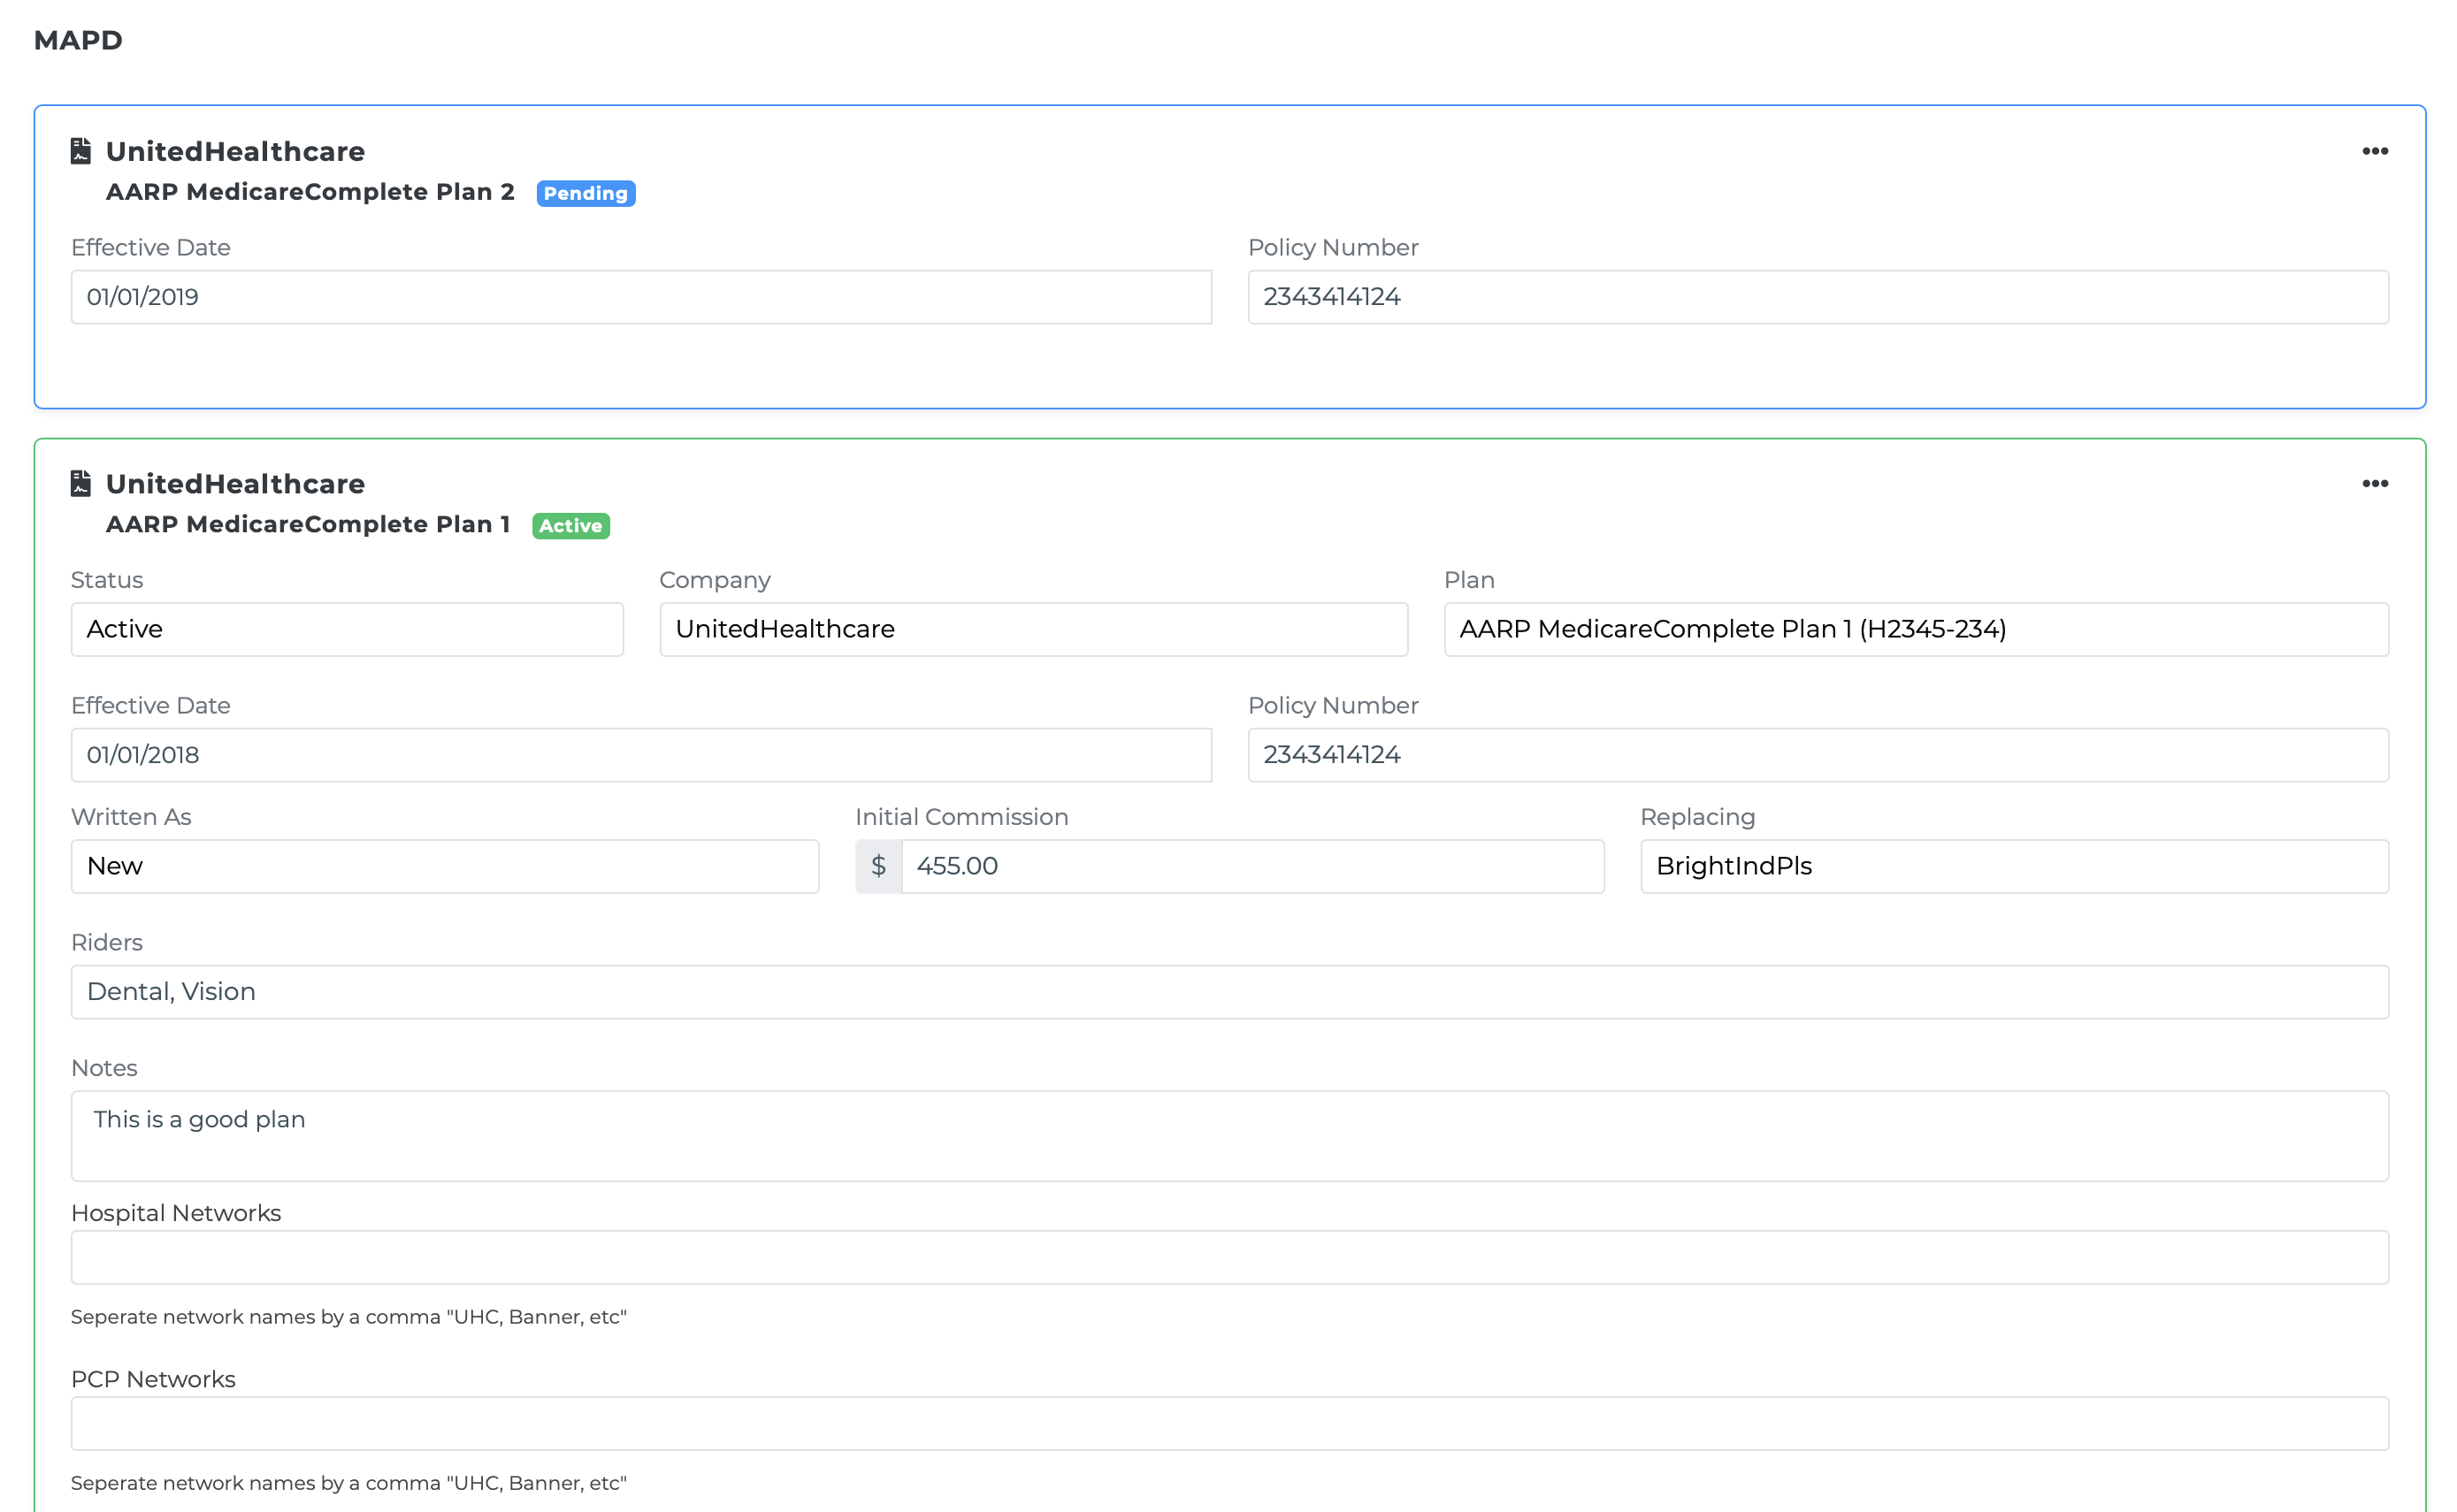Click the Active status badge

pos(570,526)
